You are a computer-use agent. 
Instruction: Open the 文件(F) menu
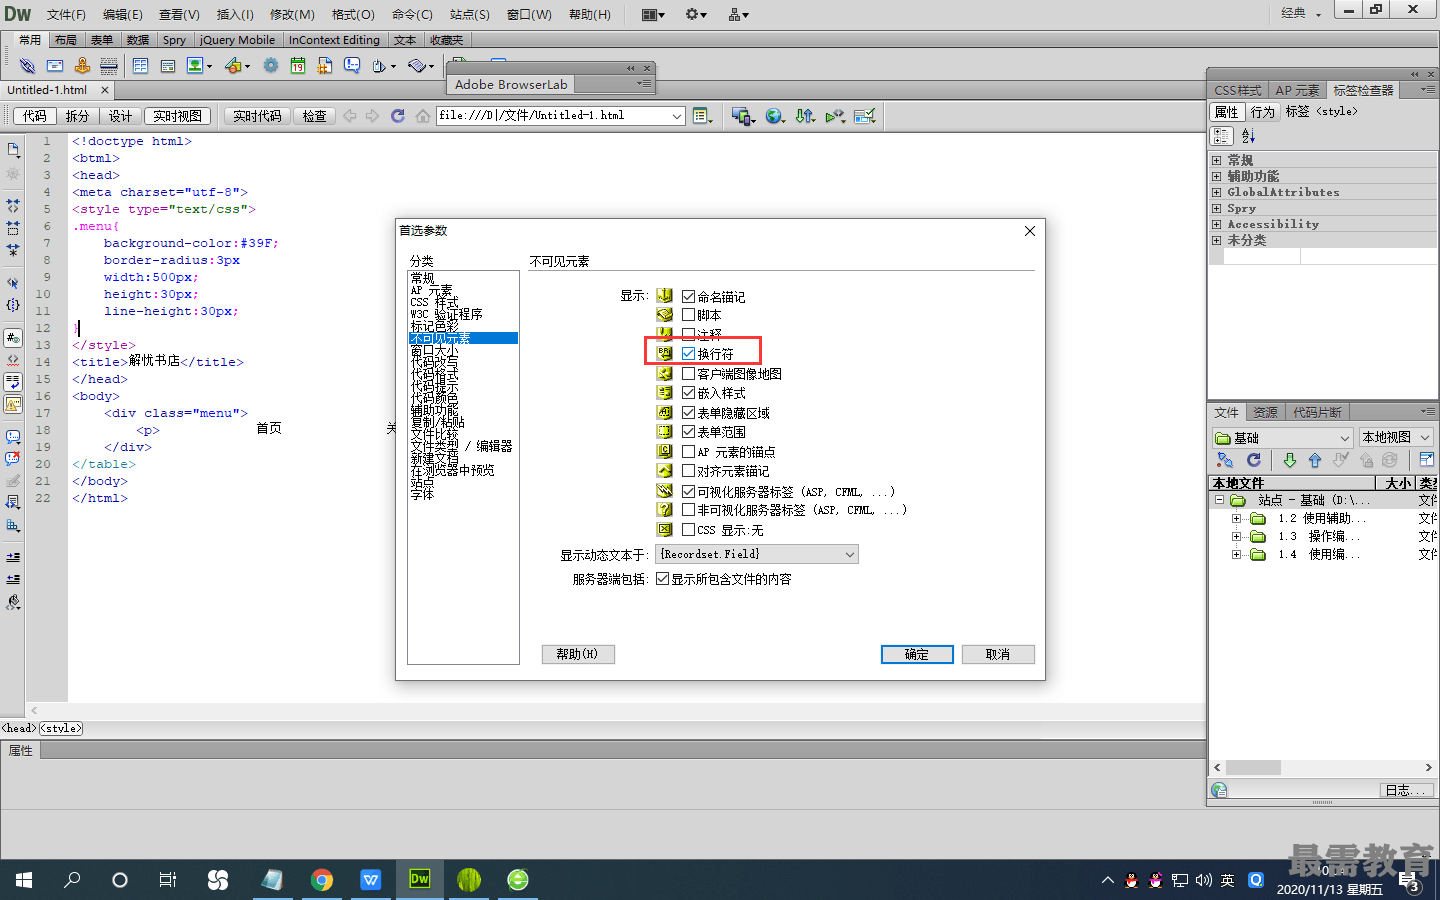pyautogui.click(x=66, y=14)
